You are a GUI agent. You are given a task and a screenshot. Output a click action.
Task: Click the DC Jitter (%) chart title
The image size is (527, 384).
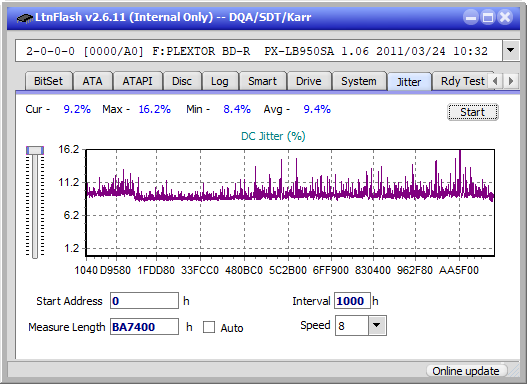pyautogui.click(x=273, y=136)
